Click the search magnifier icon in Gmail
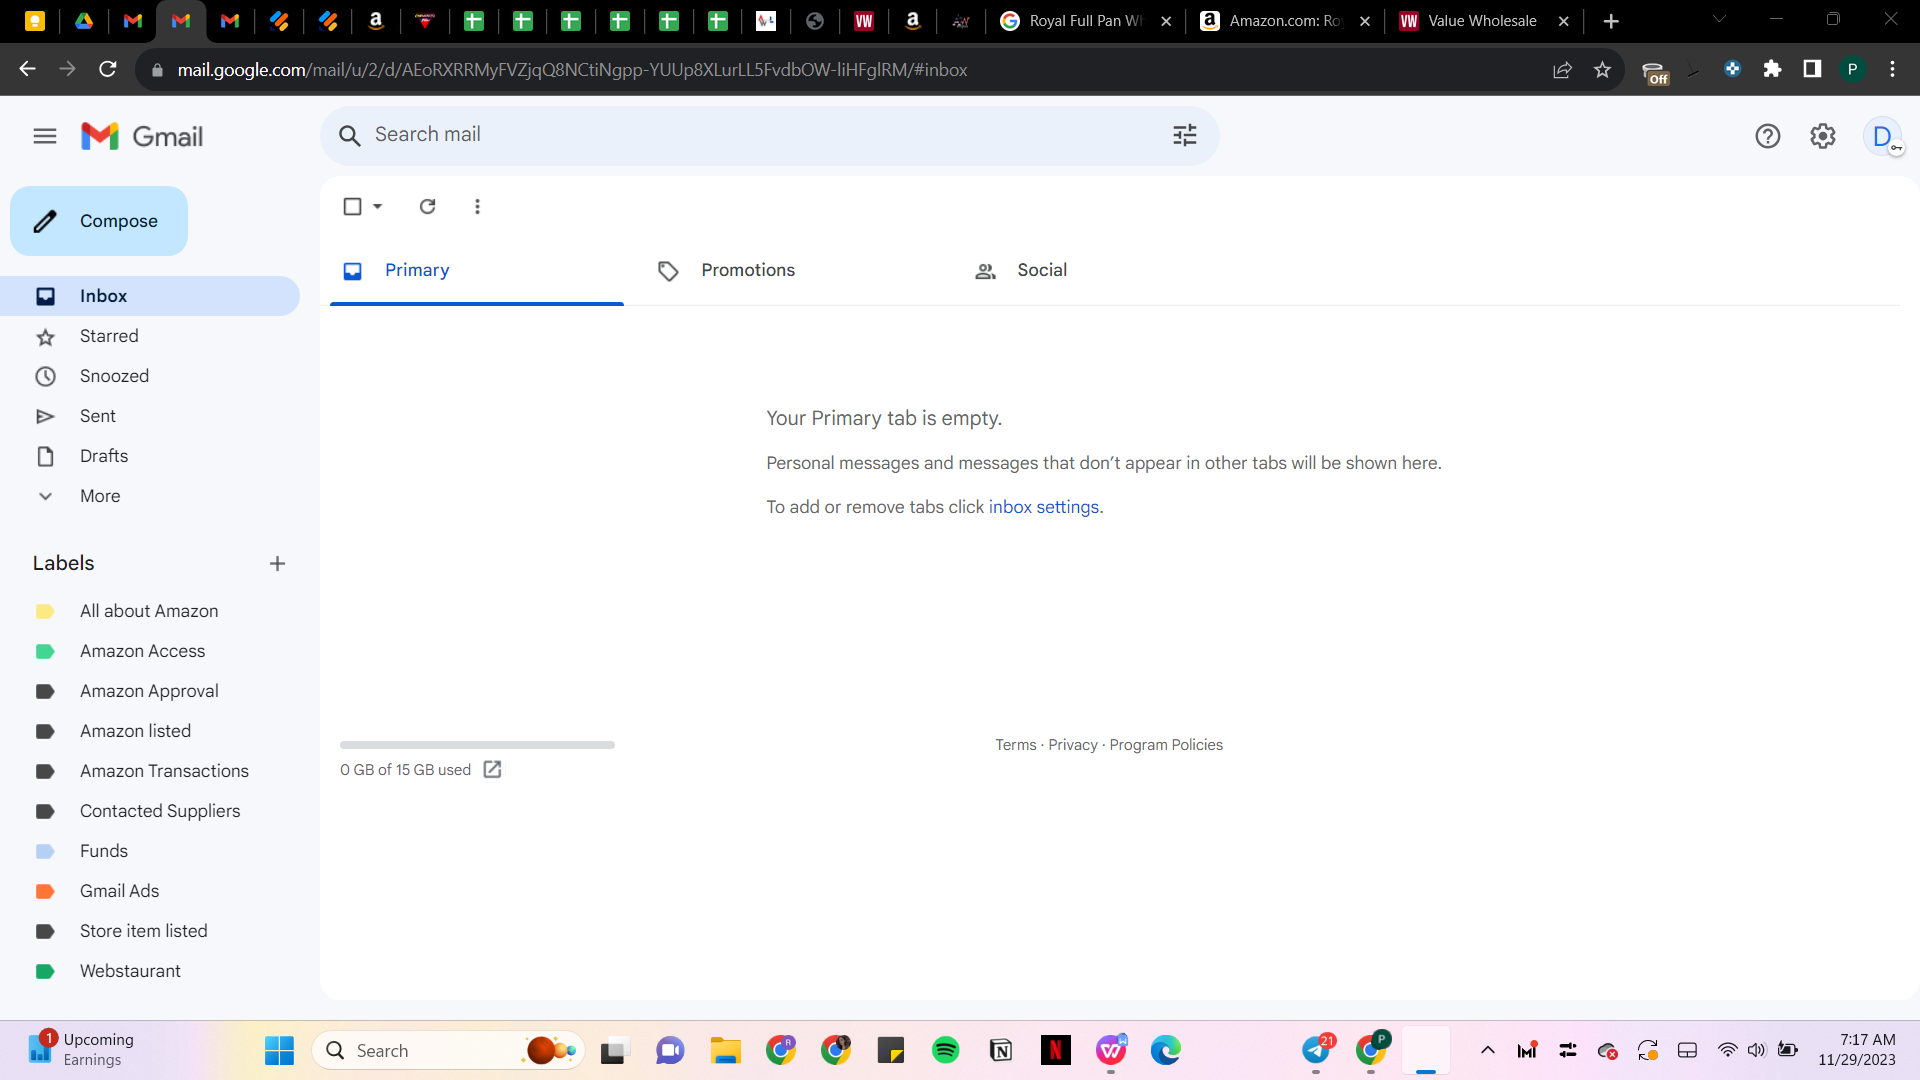This screenshot has width=1920, height=1080. (349, 135)
